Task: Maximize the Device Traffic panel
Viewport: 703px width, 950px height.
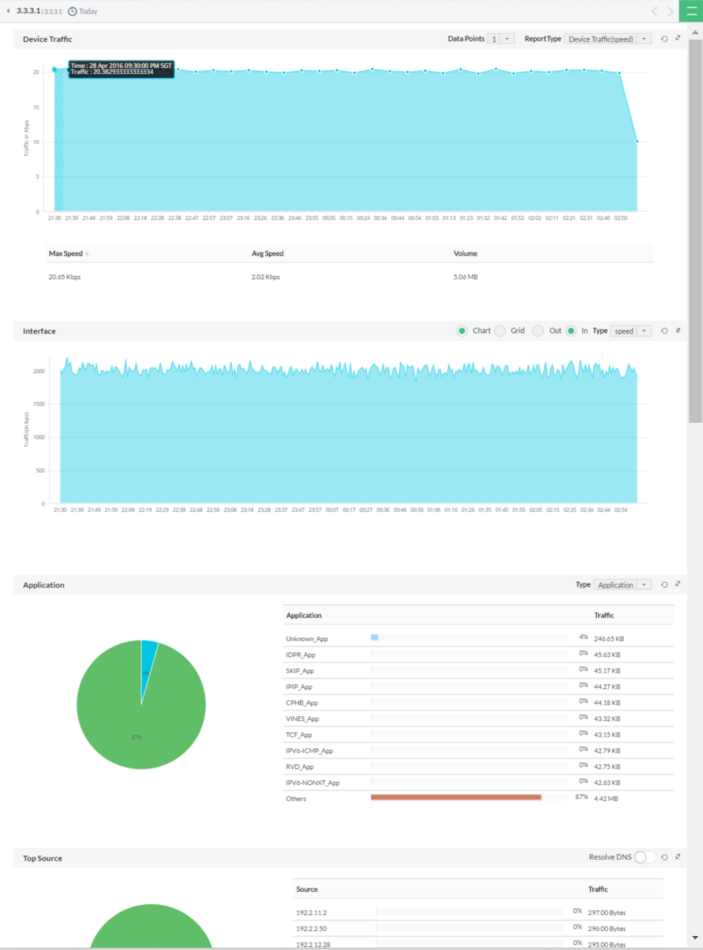Action: (678, 38)
